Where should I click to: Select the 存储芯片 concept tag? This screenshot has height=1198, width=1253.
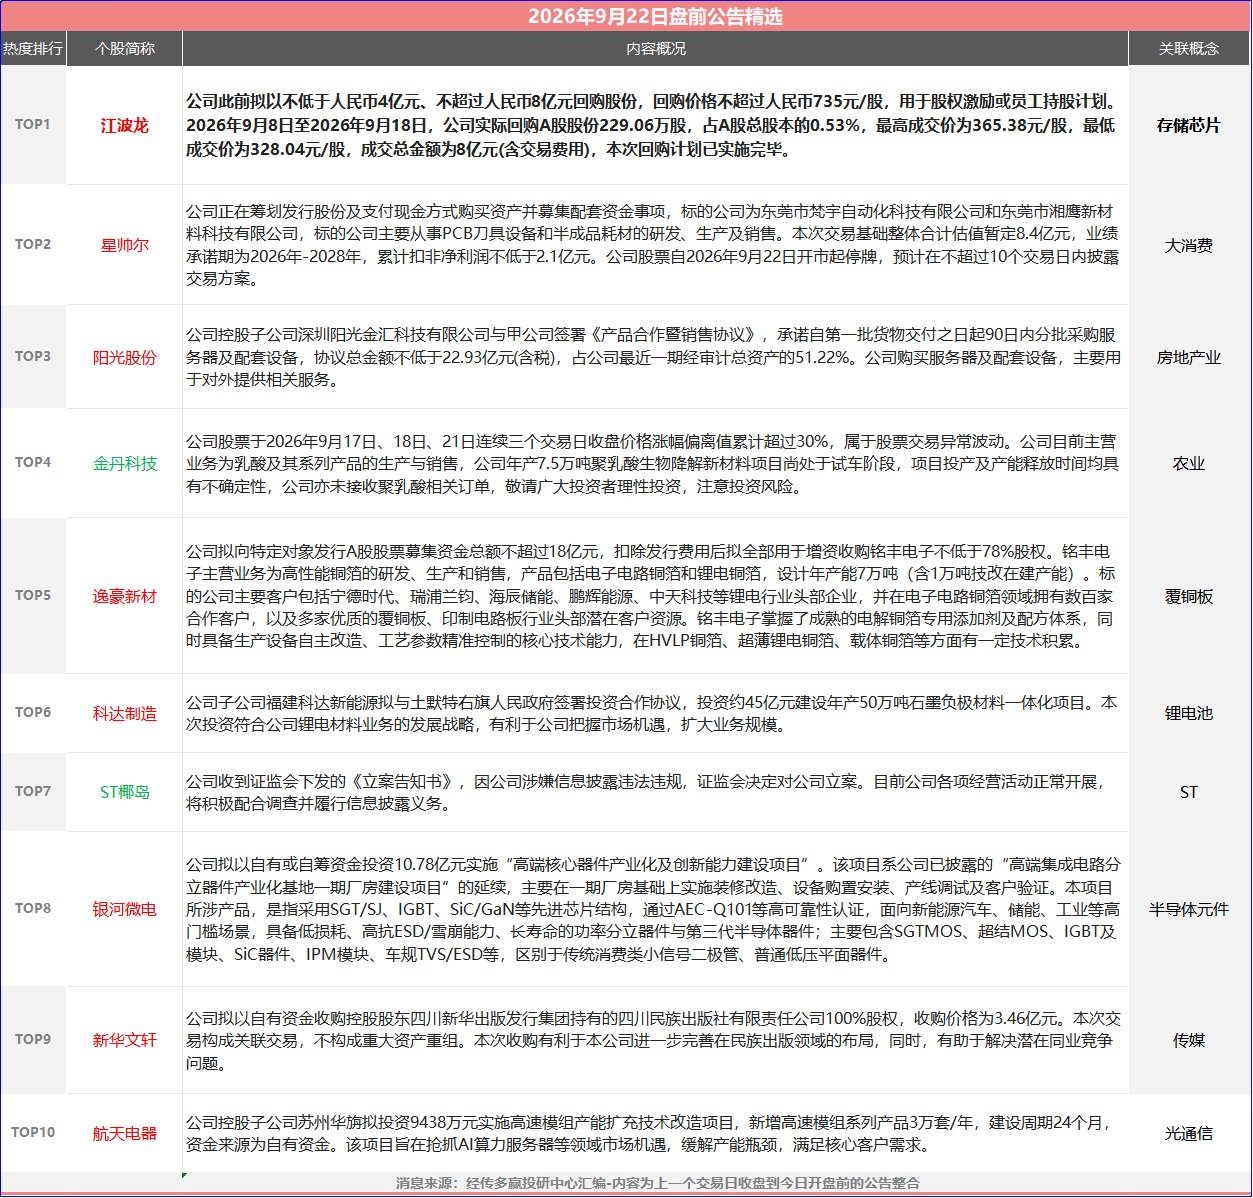tap(1189, 126)
